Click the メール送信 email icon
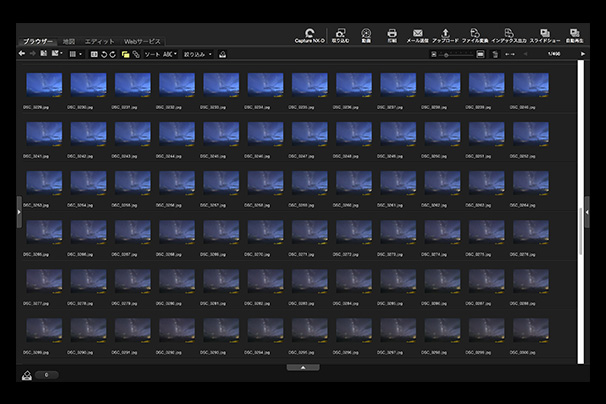 click(418, 34)
